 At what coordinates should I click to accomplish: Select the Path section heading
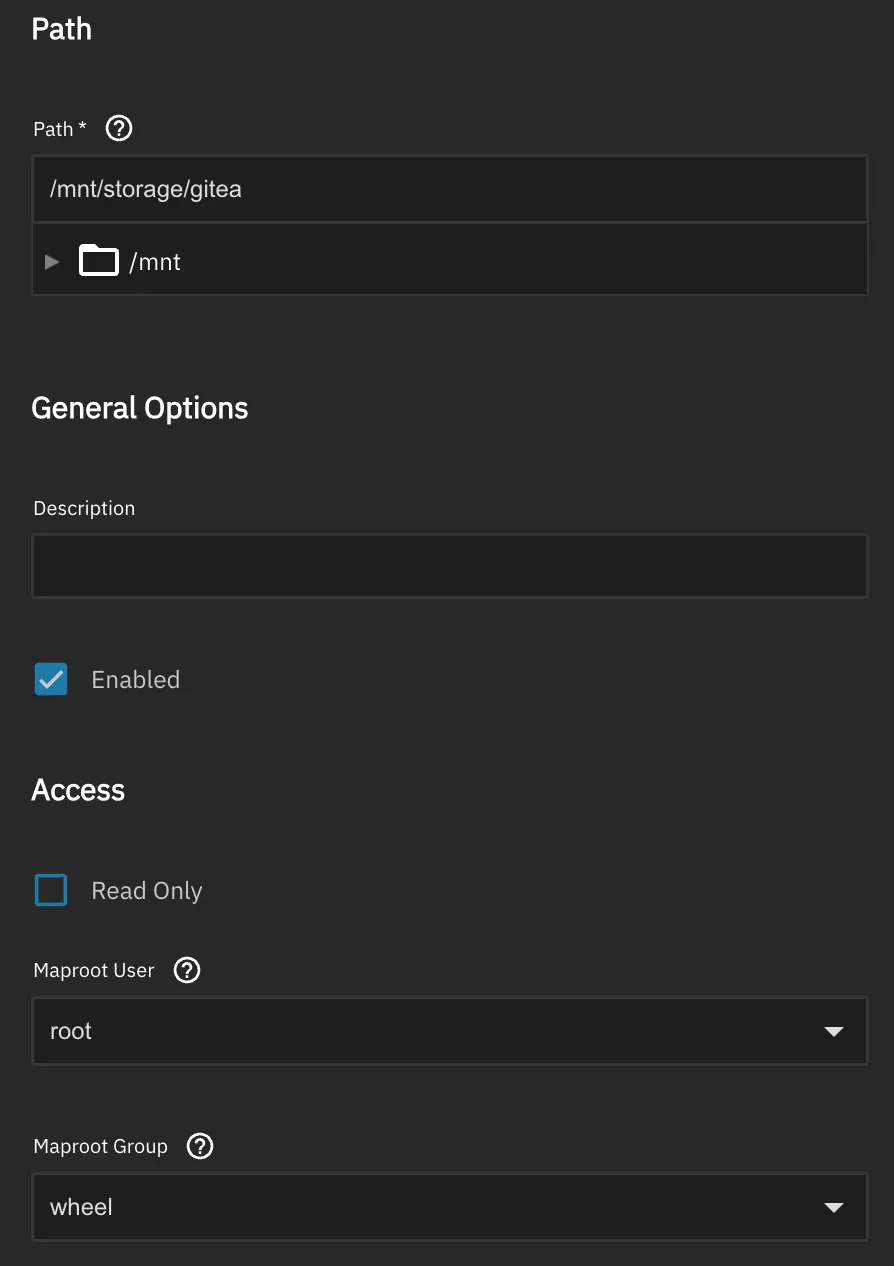point(61,29)
